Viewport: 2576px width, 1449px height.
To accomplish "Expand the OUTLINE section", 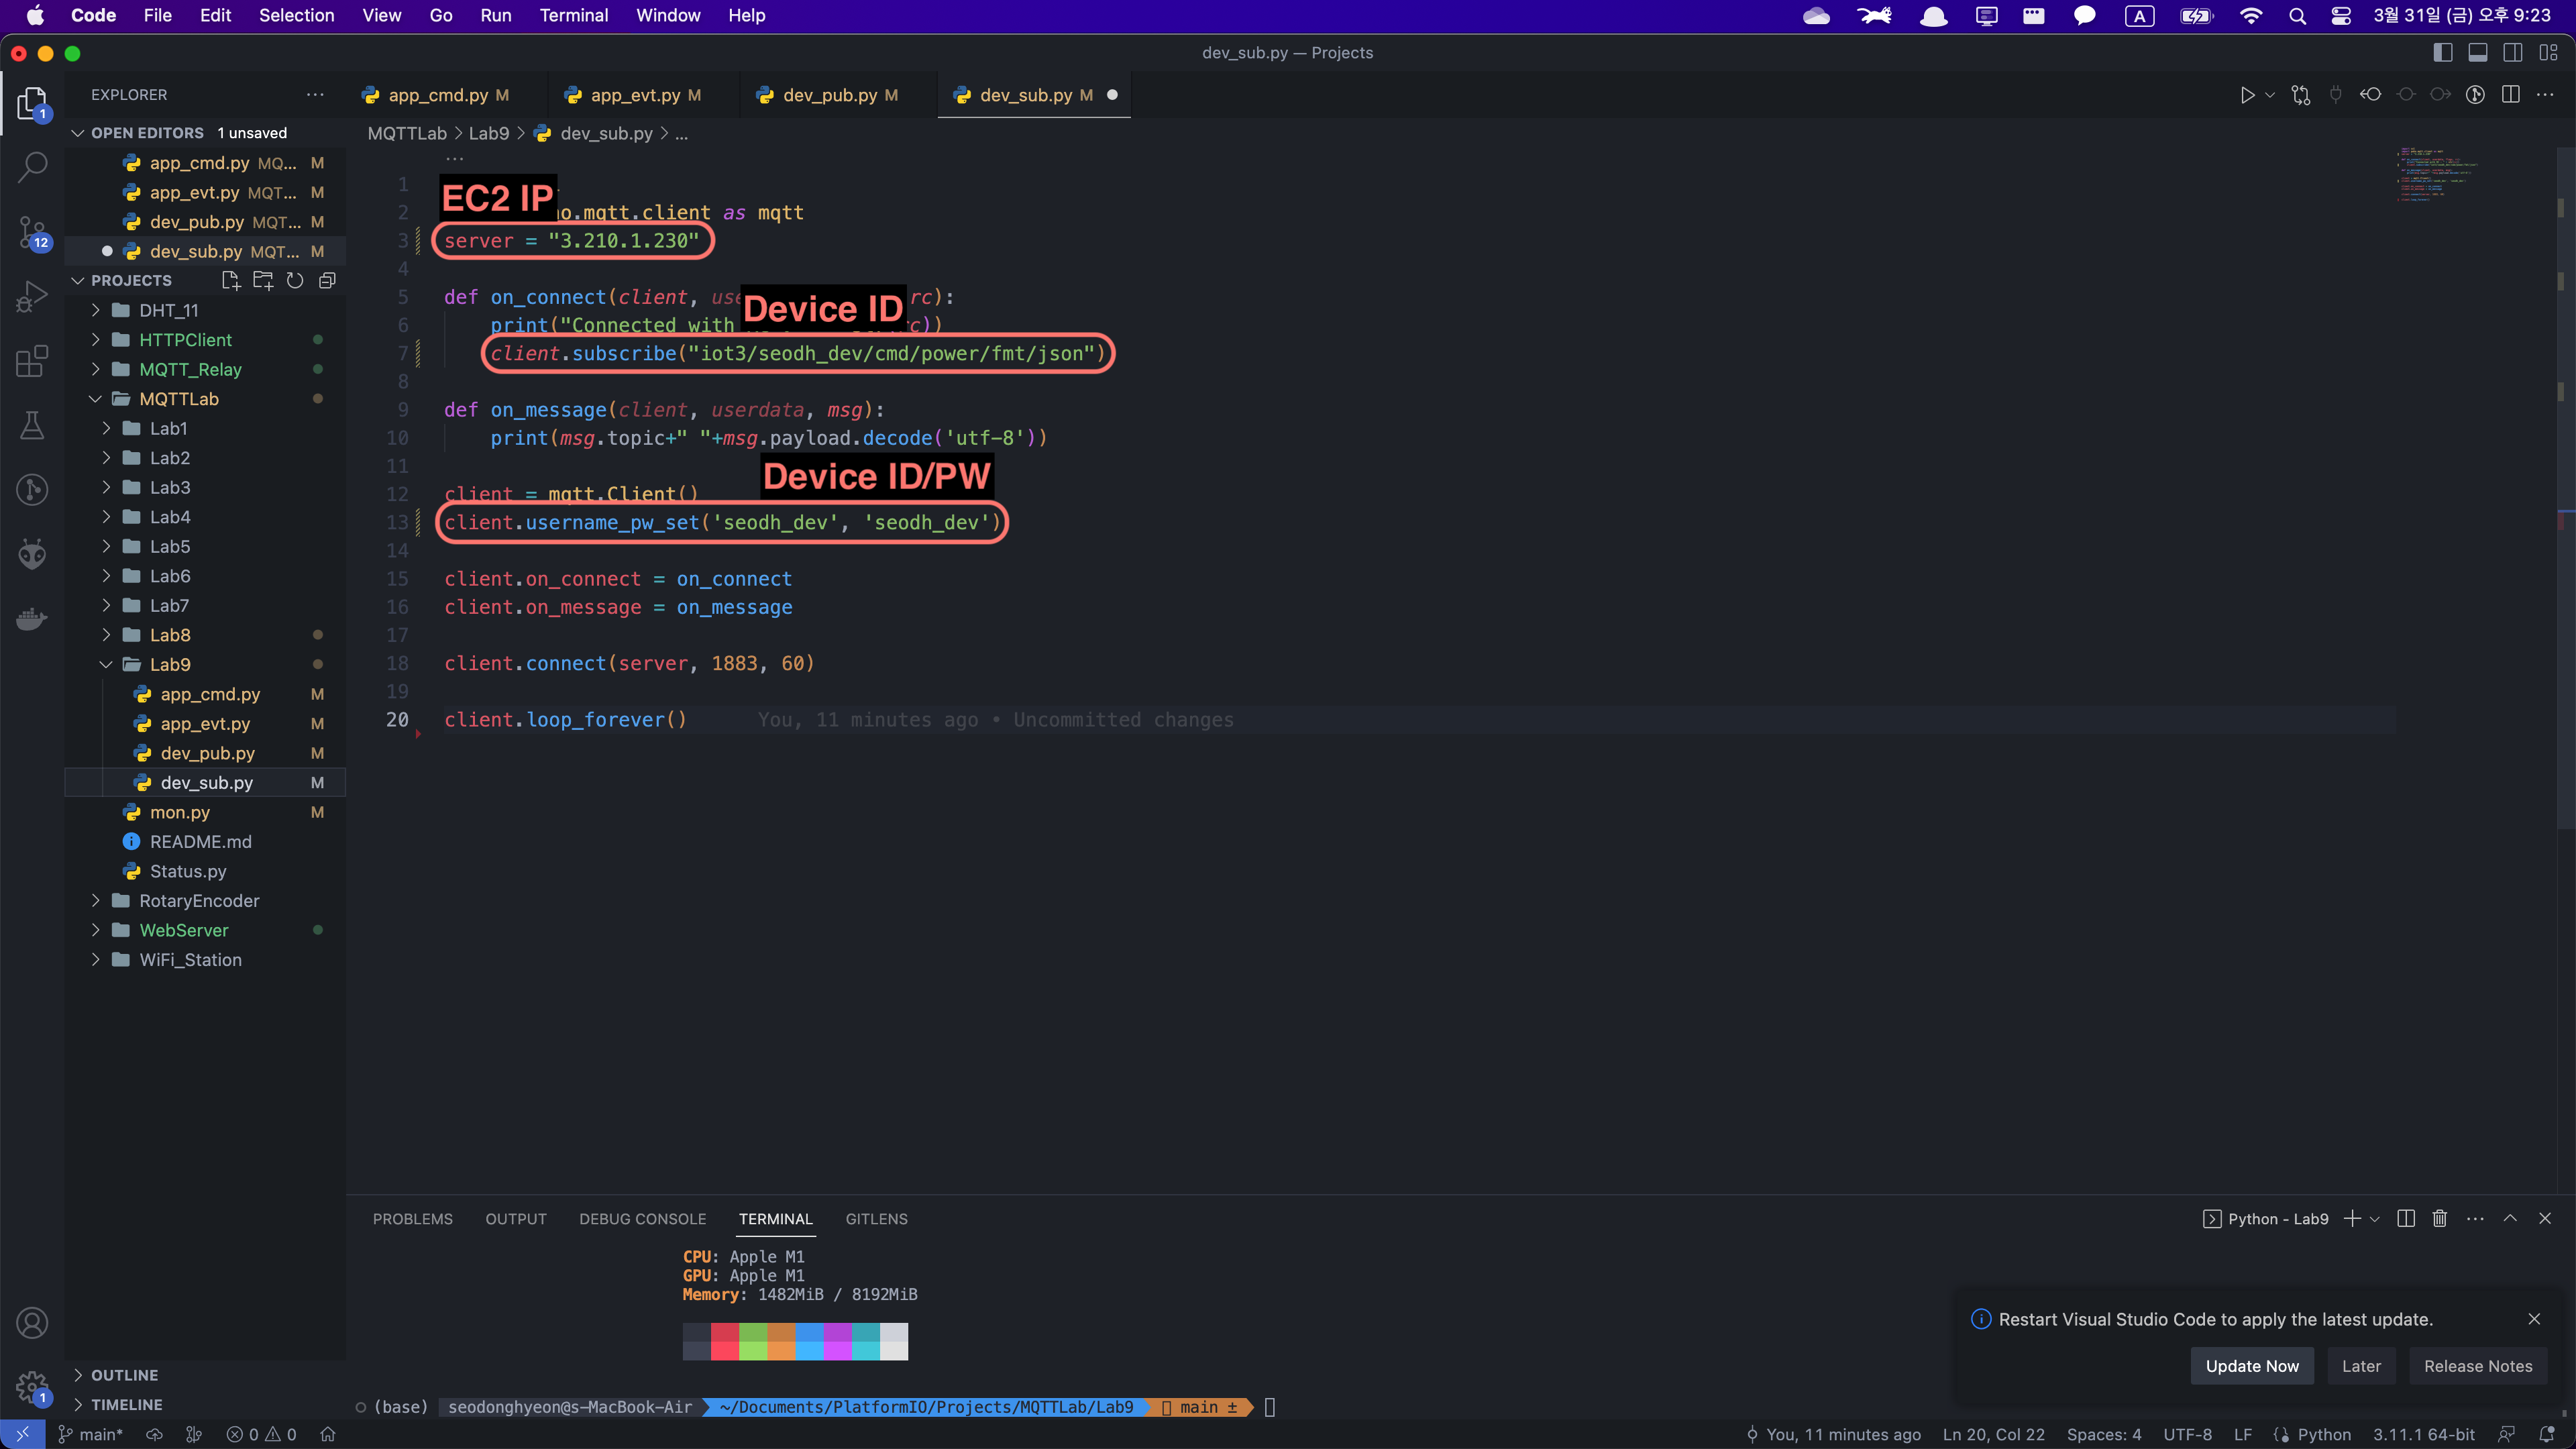I will click(124, 1375).
